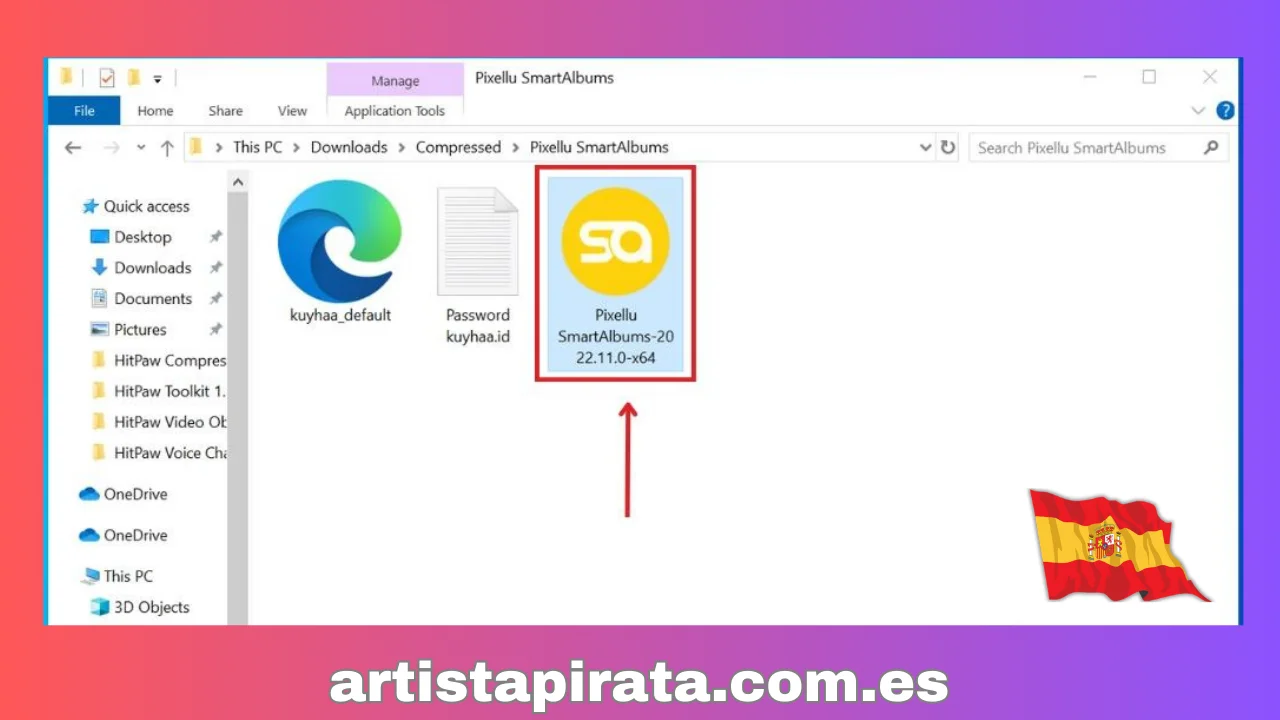Select the Documents folder in sidebar
The image size is (1280, 720).
pyautogui.click(x=152, y=298)
